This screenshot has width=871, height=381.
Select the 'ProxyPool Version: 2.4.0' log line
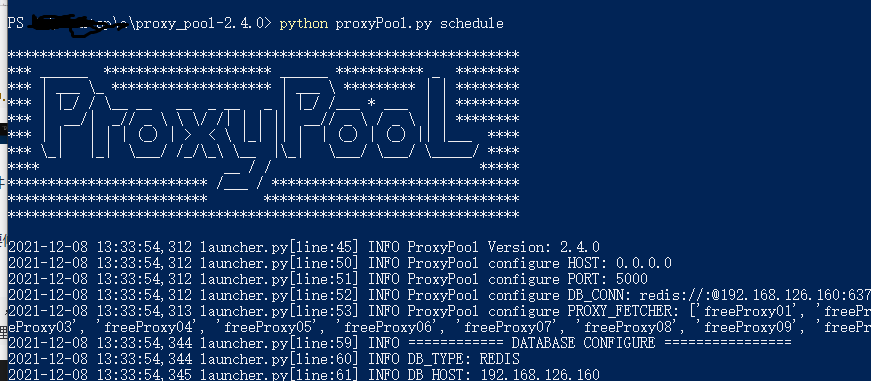pyautogui.click(x=304, y=247)
